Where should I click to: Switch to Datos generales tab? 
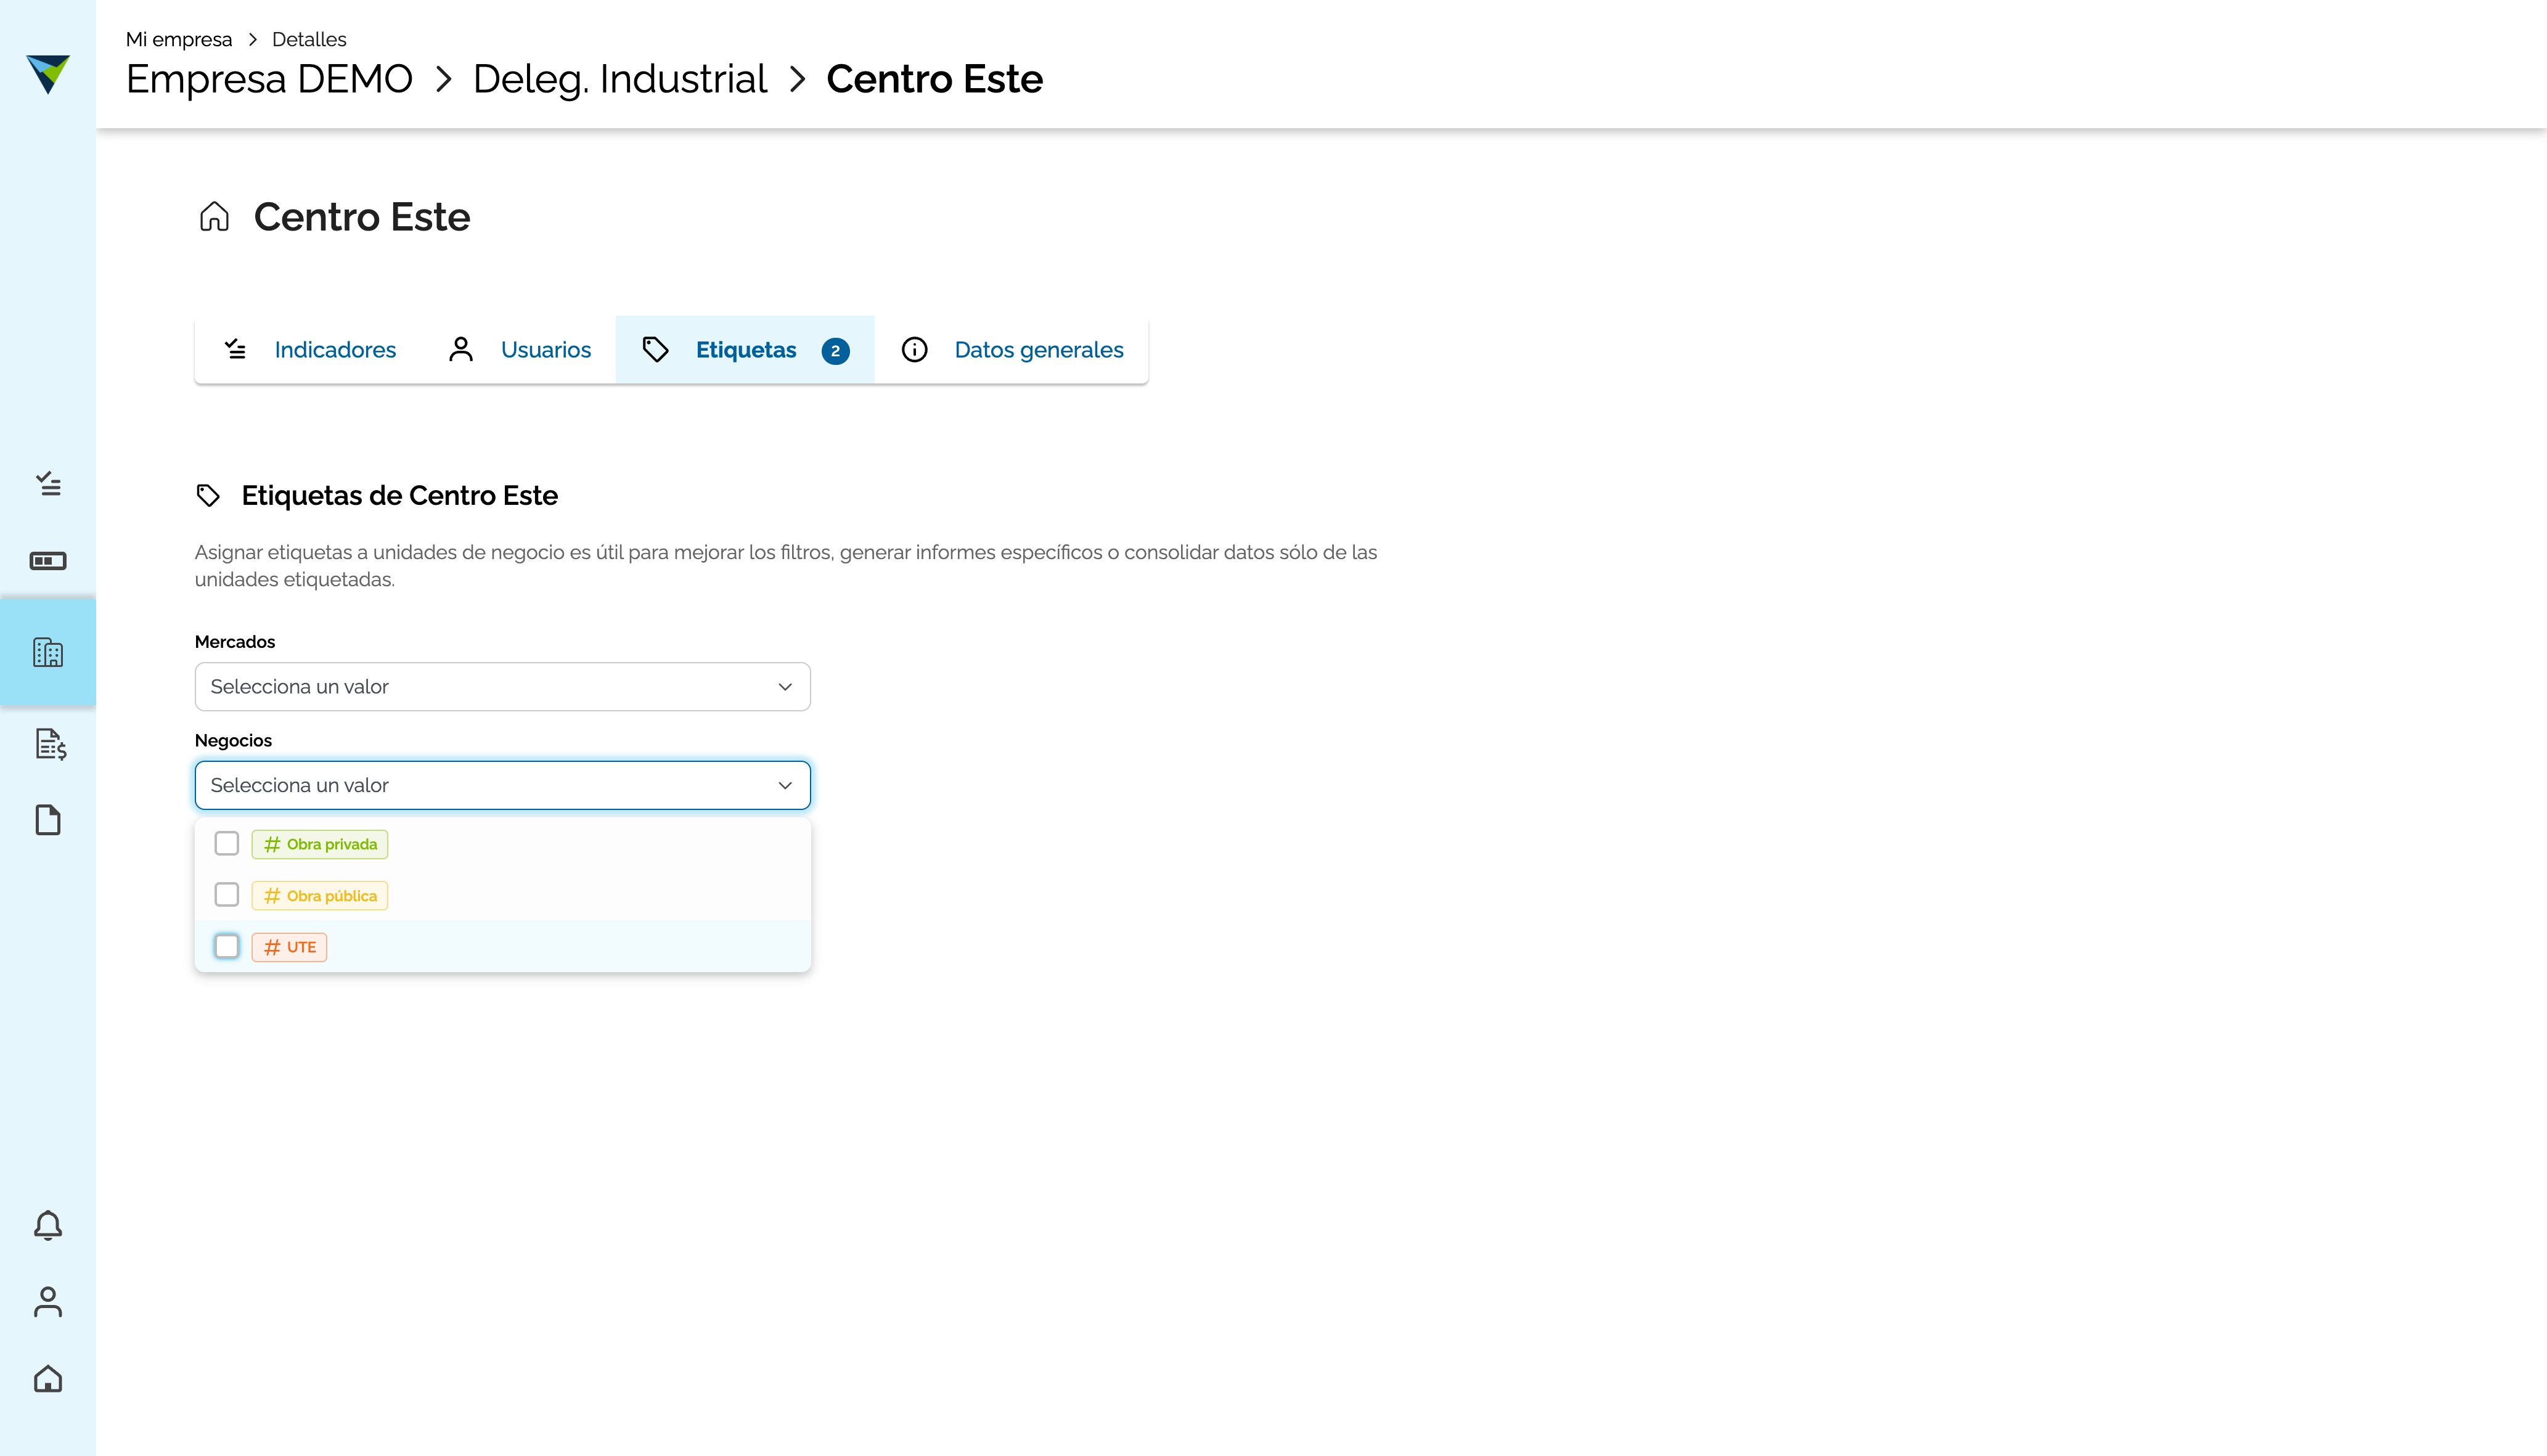(1038, 350)
